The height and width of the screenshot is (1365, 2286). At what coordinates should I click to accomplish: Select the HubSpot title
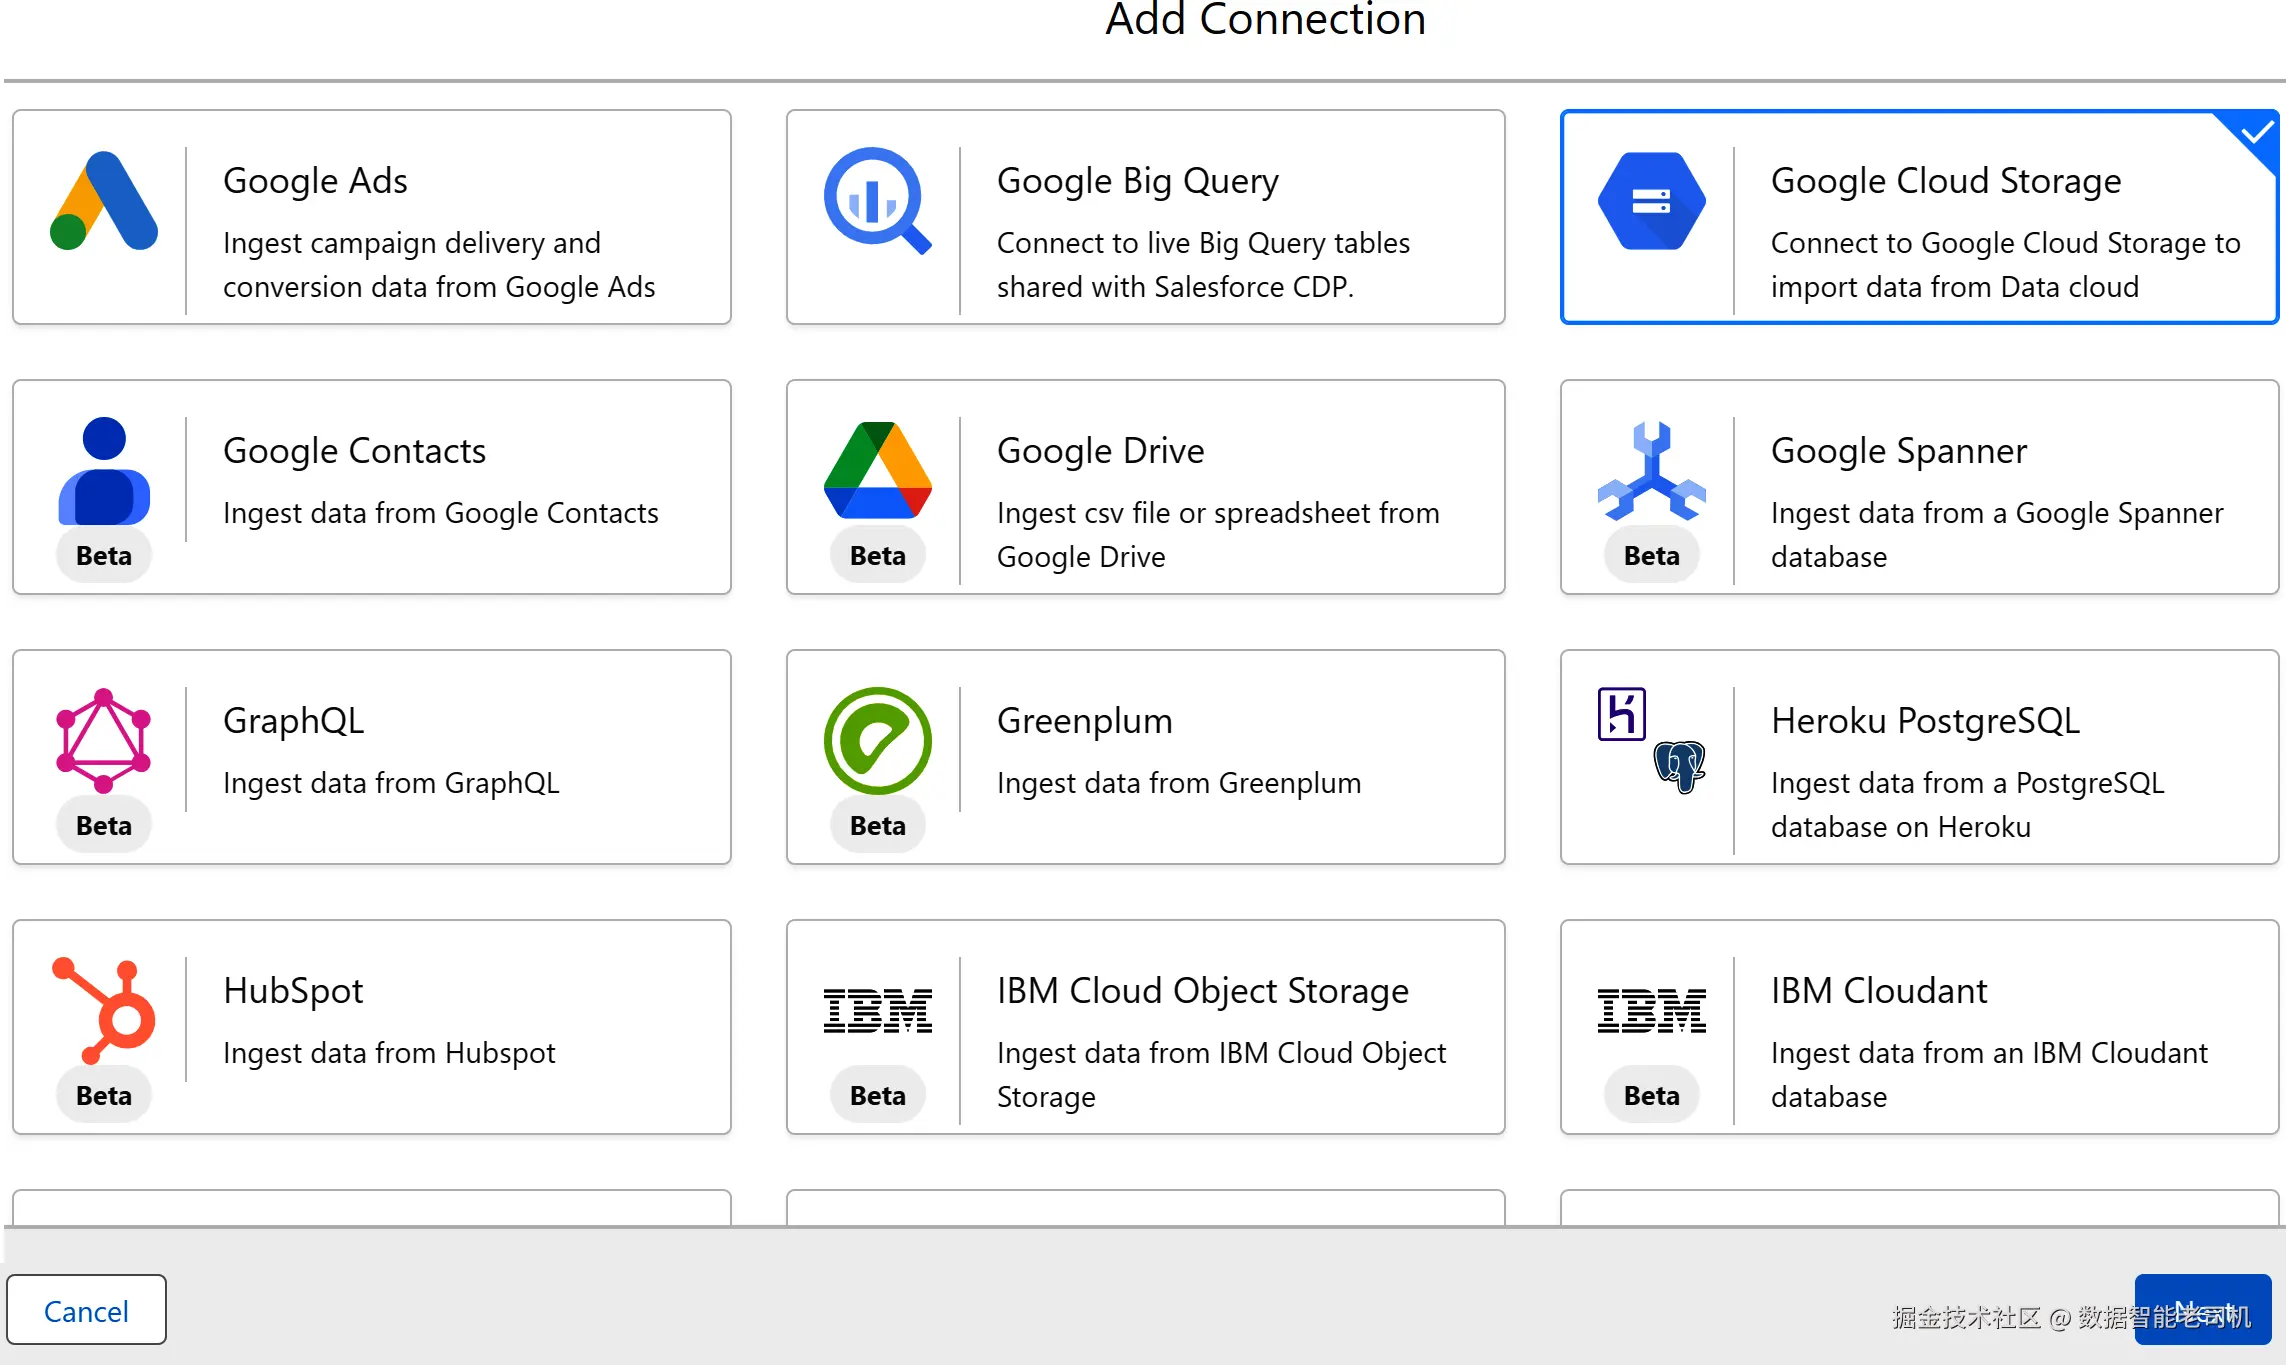293,991
